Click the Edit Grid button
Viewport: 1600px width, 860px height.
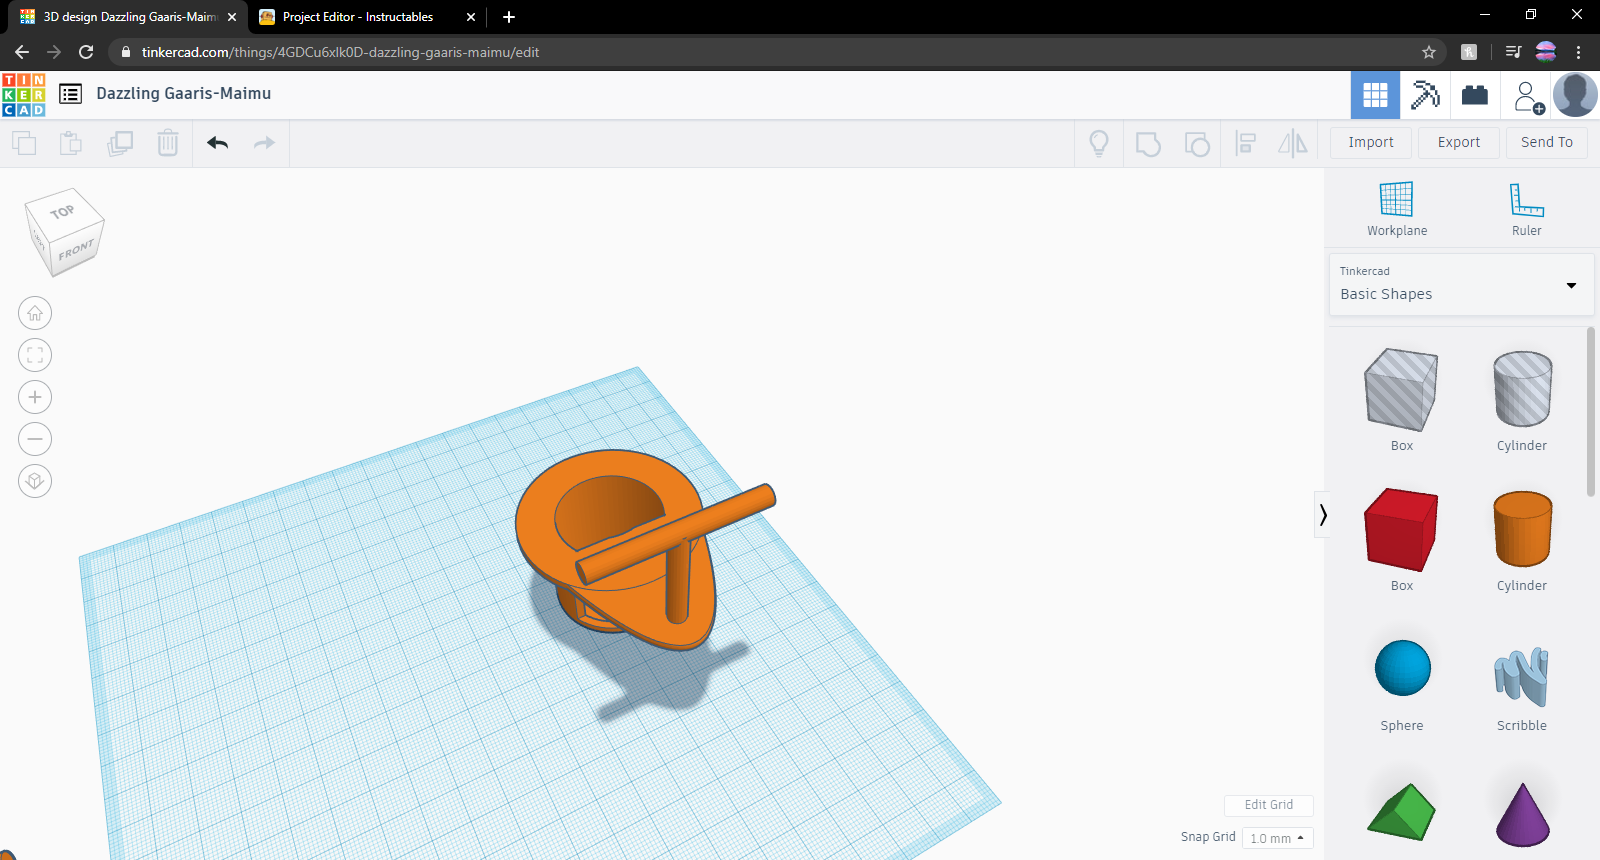tap(1269, 805)
